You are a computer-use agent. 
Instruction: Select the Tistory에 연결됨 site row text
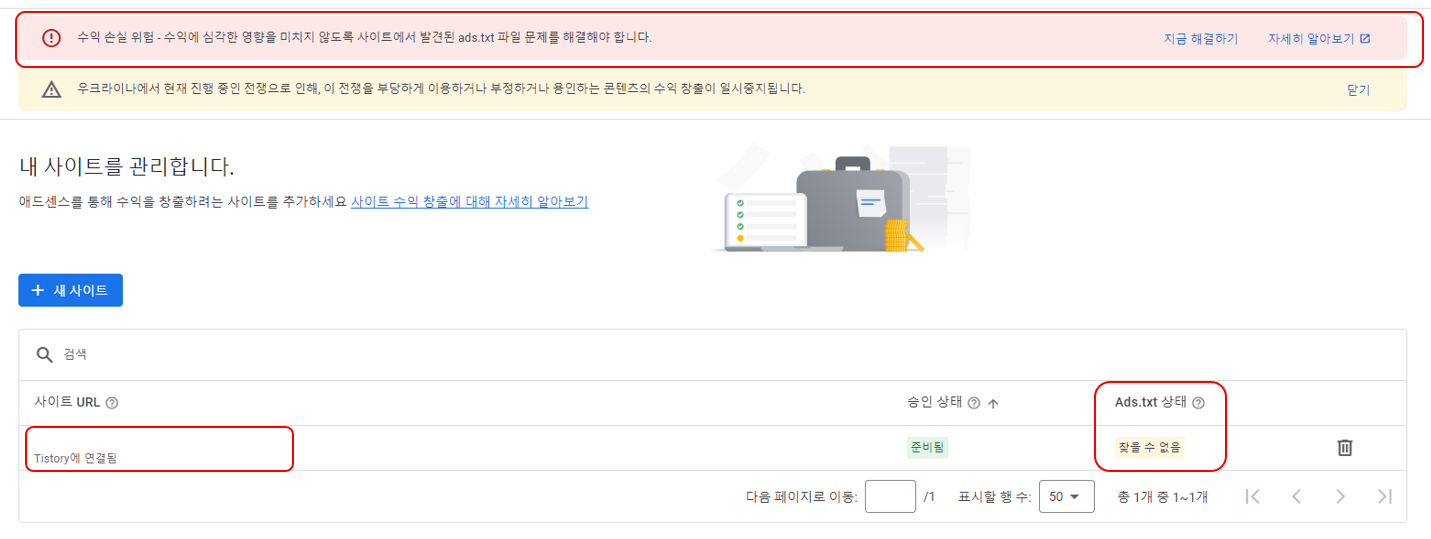click(x=76, y=458)
